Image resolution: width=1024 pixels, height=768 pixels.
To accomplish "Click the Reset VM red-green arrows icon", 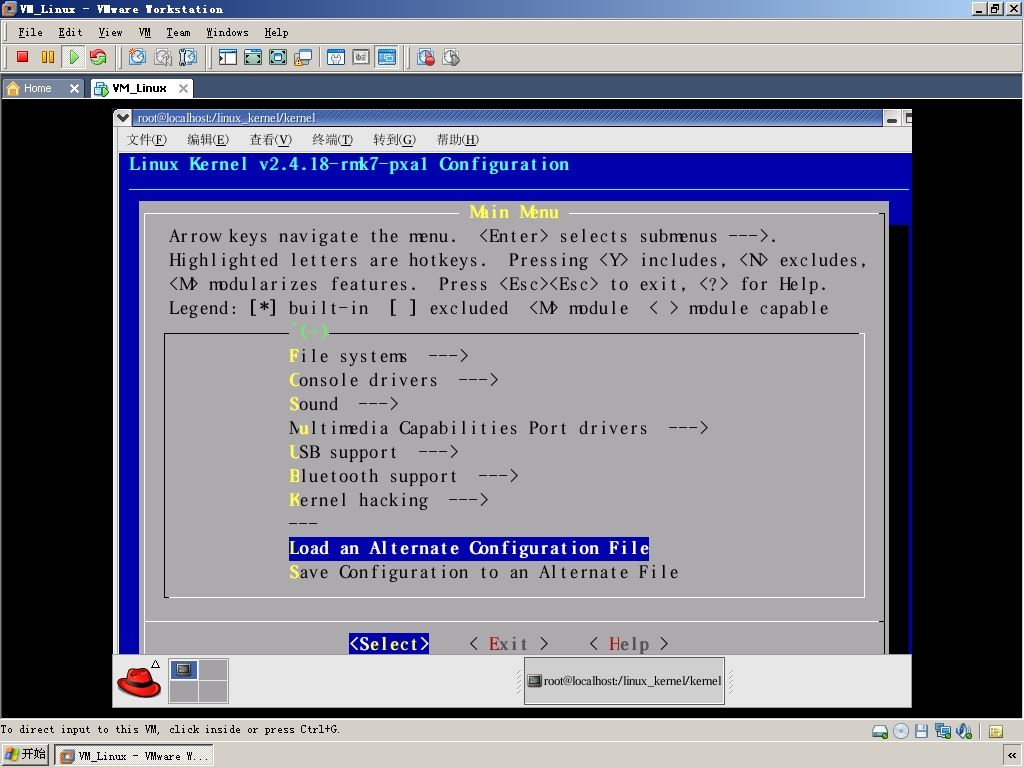I will (98, 57).
